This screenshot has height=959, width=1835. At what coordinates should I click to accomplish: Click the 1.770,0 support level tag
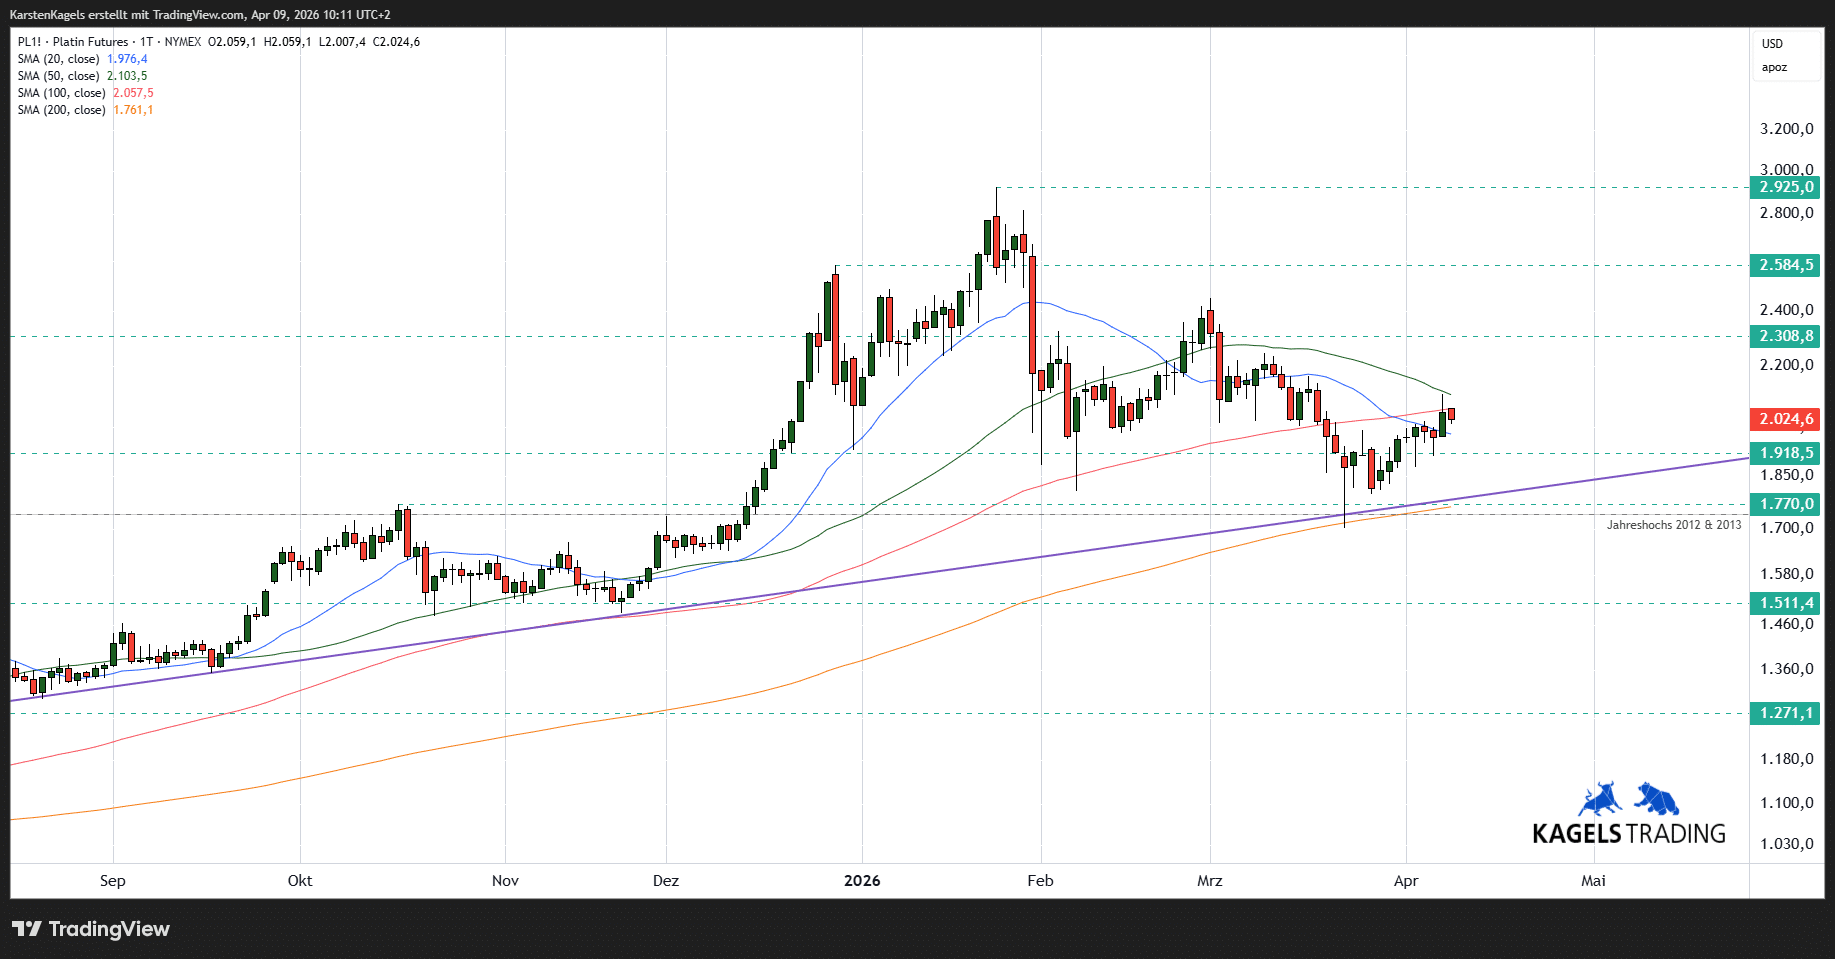[x=1786, y=505]
